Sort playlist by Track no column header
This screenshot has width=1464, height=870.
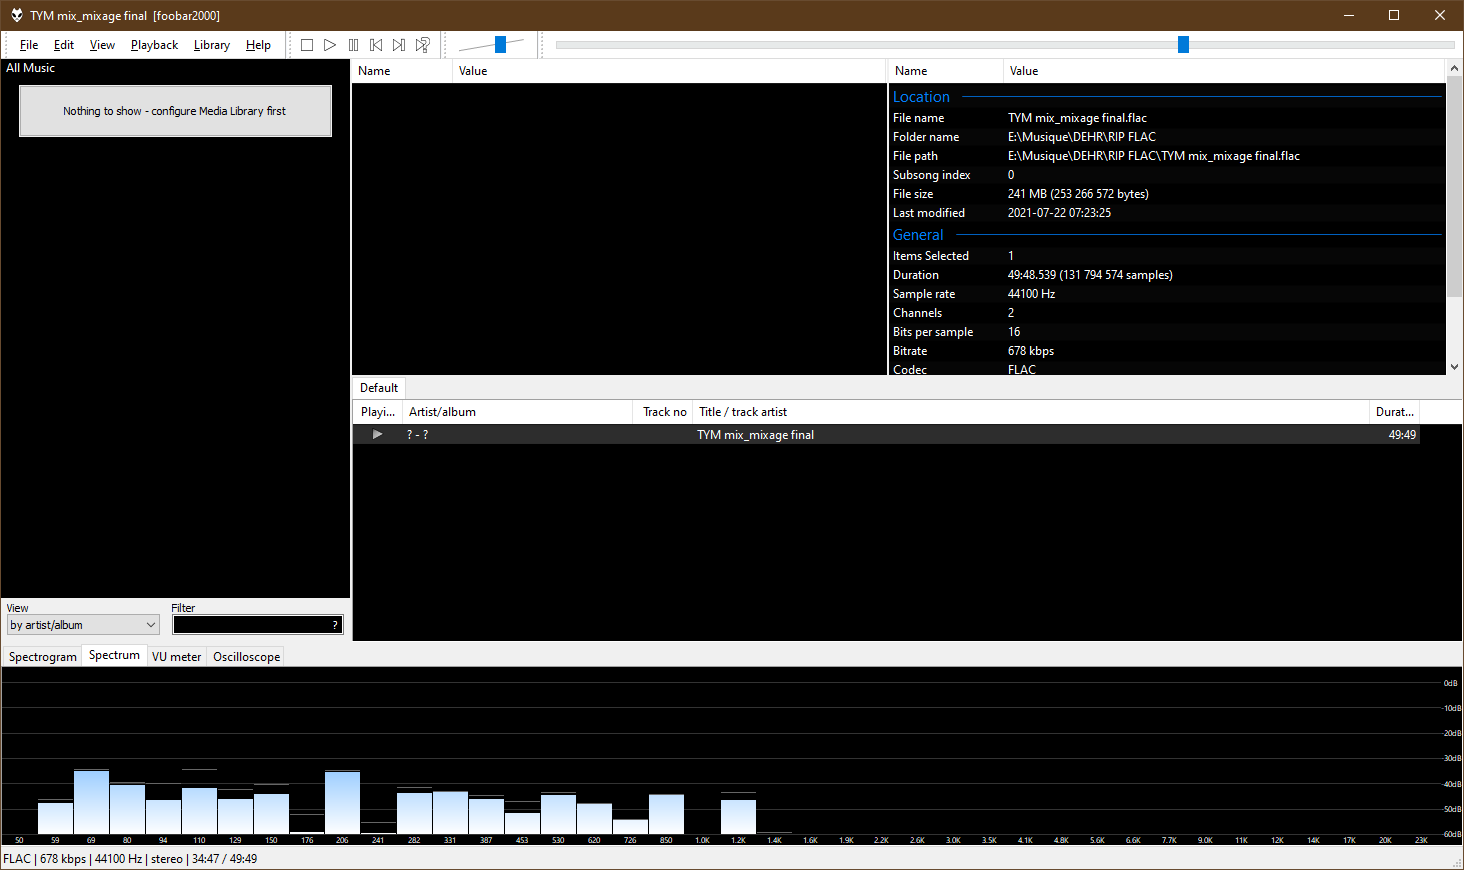[664, 412]
